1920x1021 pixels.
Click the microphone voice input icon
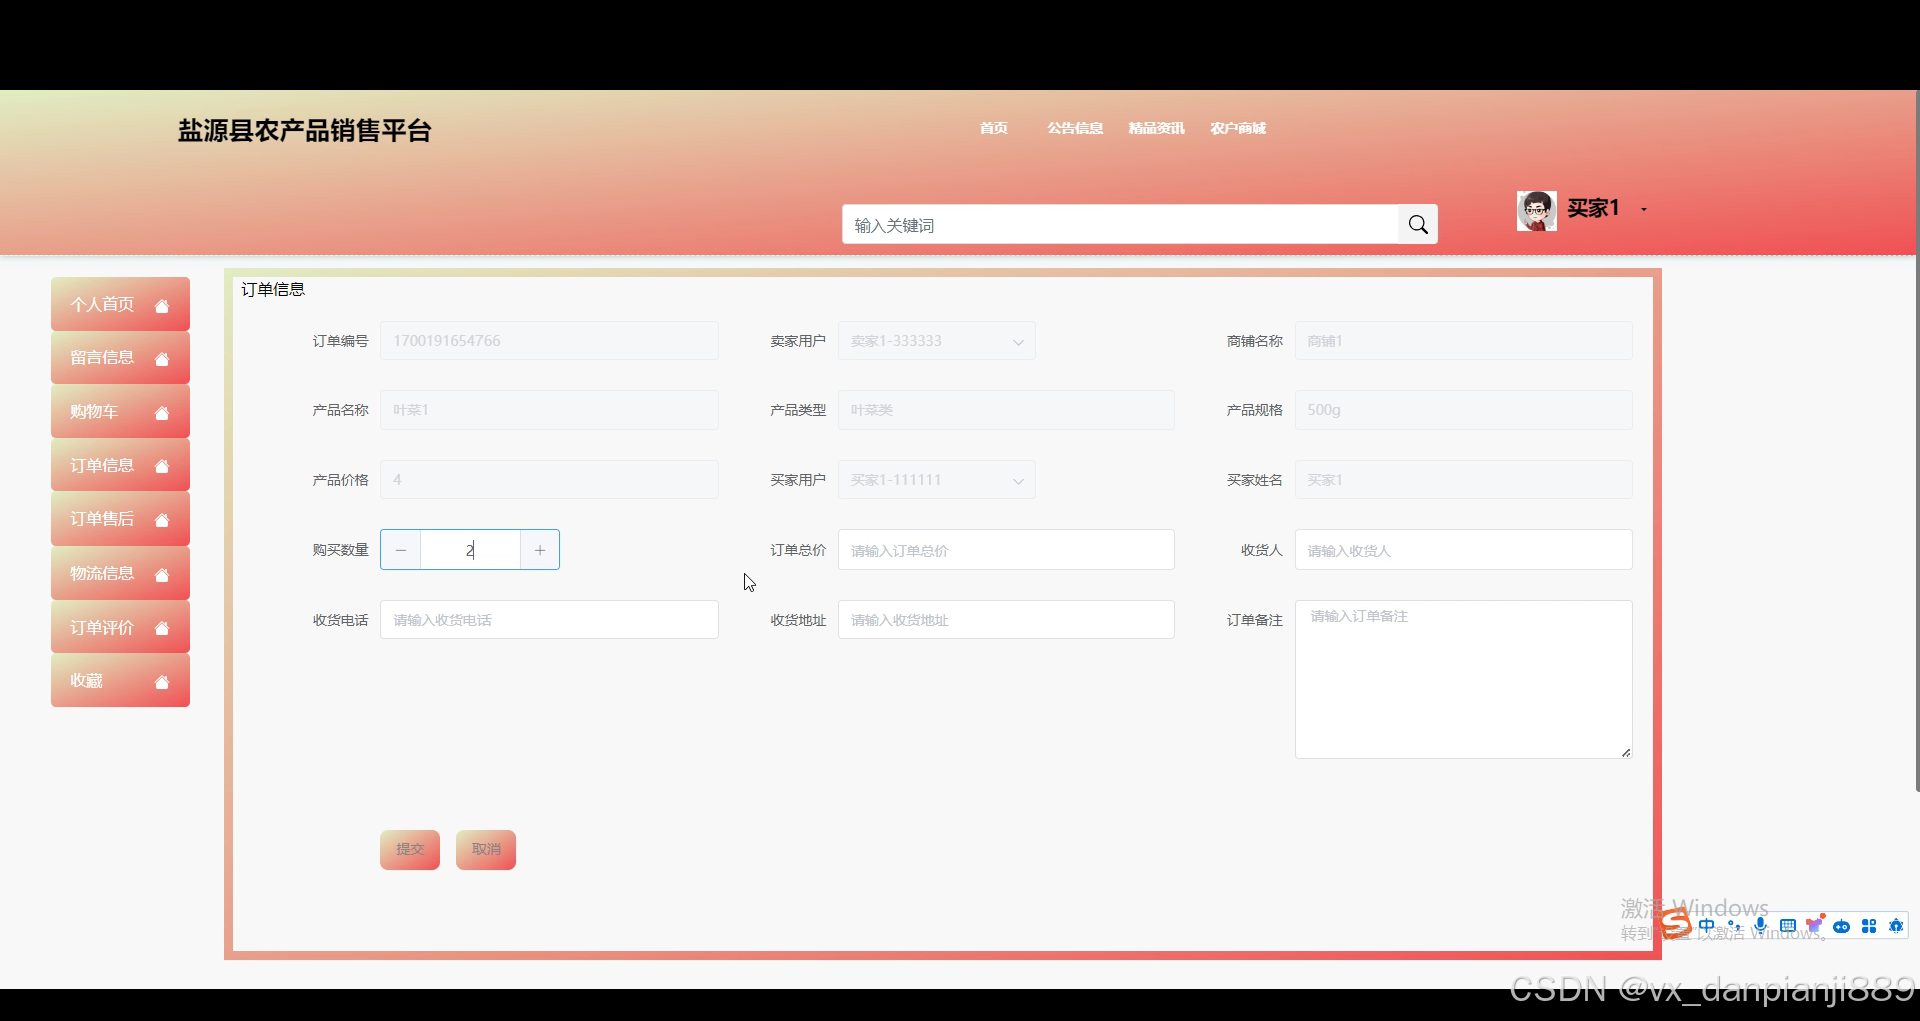(1761, 926)
